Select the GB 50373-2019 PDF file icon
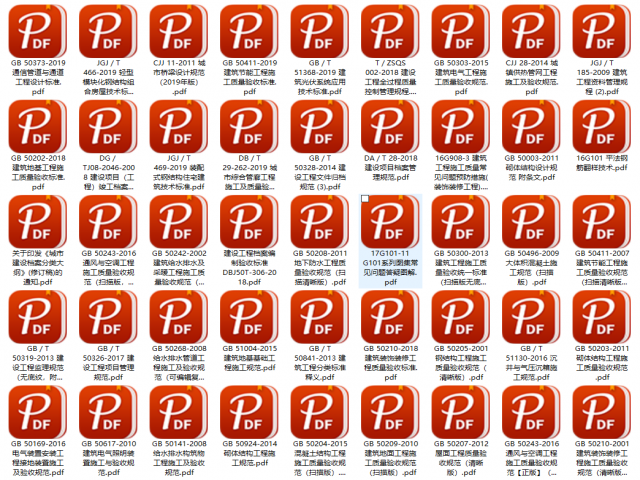The image size is (640, 480). coord(38,31)
